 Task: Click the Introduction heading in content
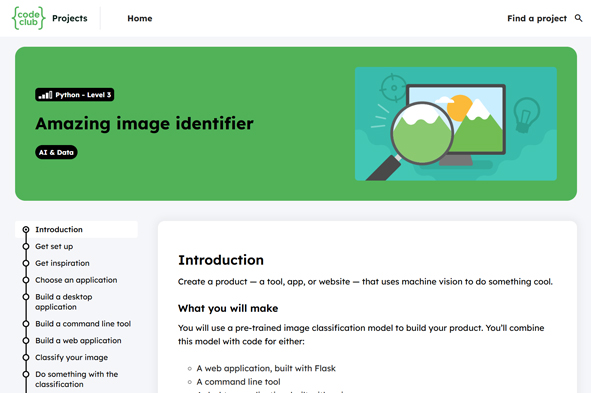click(x=221, y=260)
